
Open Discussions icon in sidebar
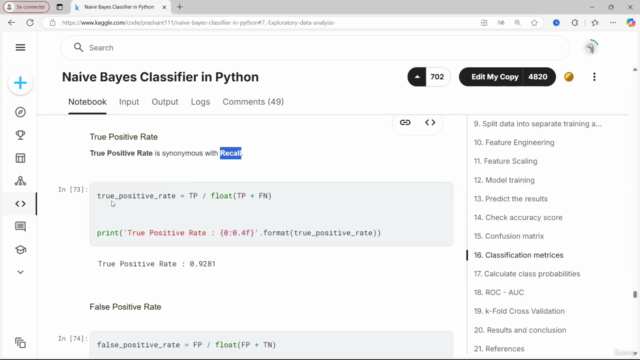tap(20, 227)
